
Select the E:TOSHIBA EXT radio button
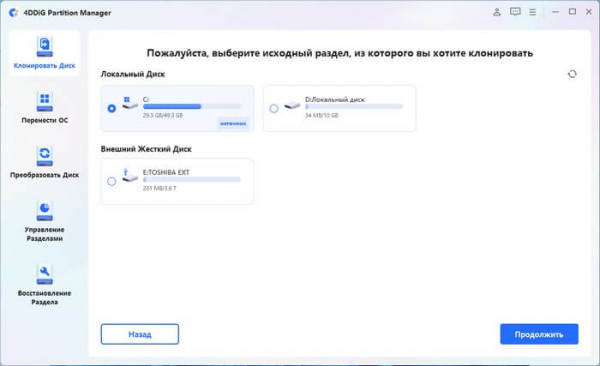(x=111, y=181)
